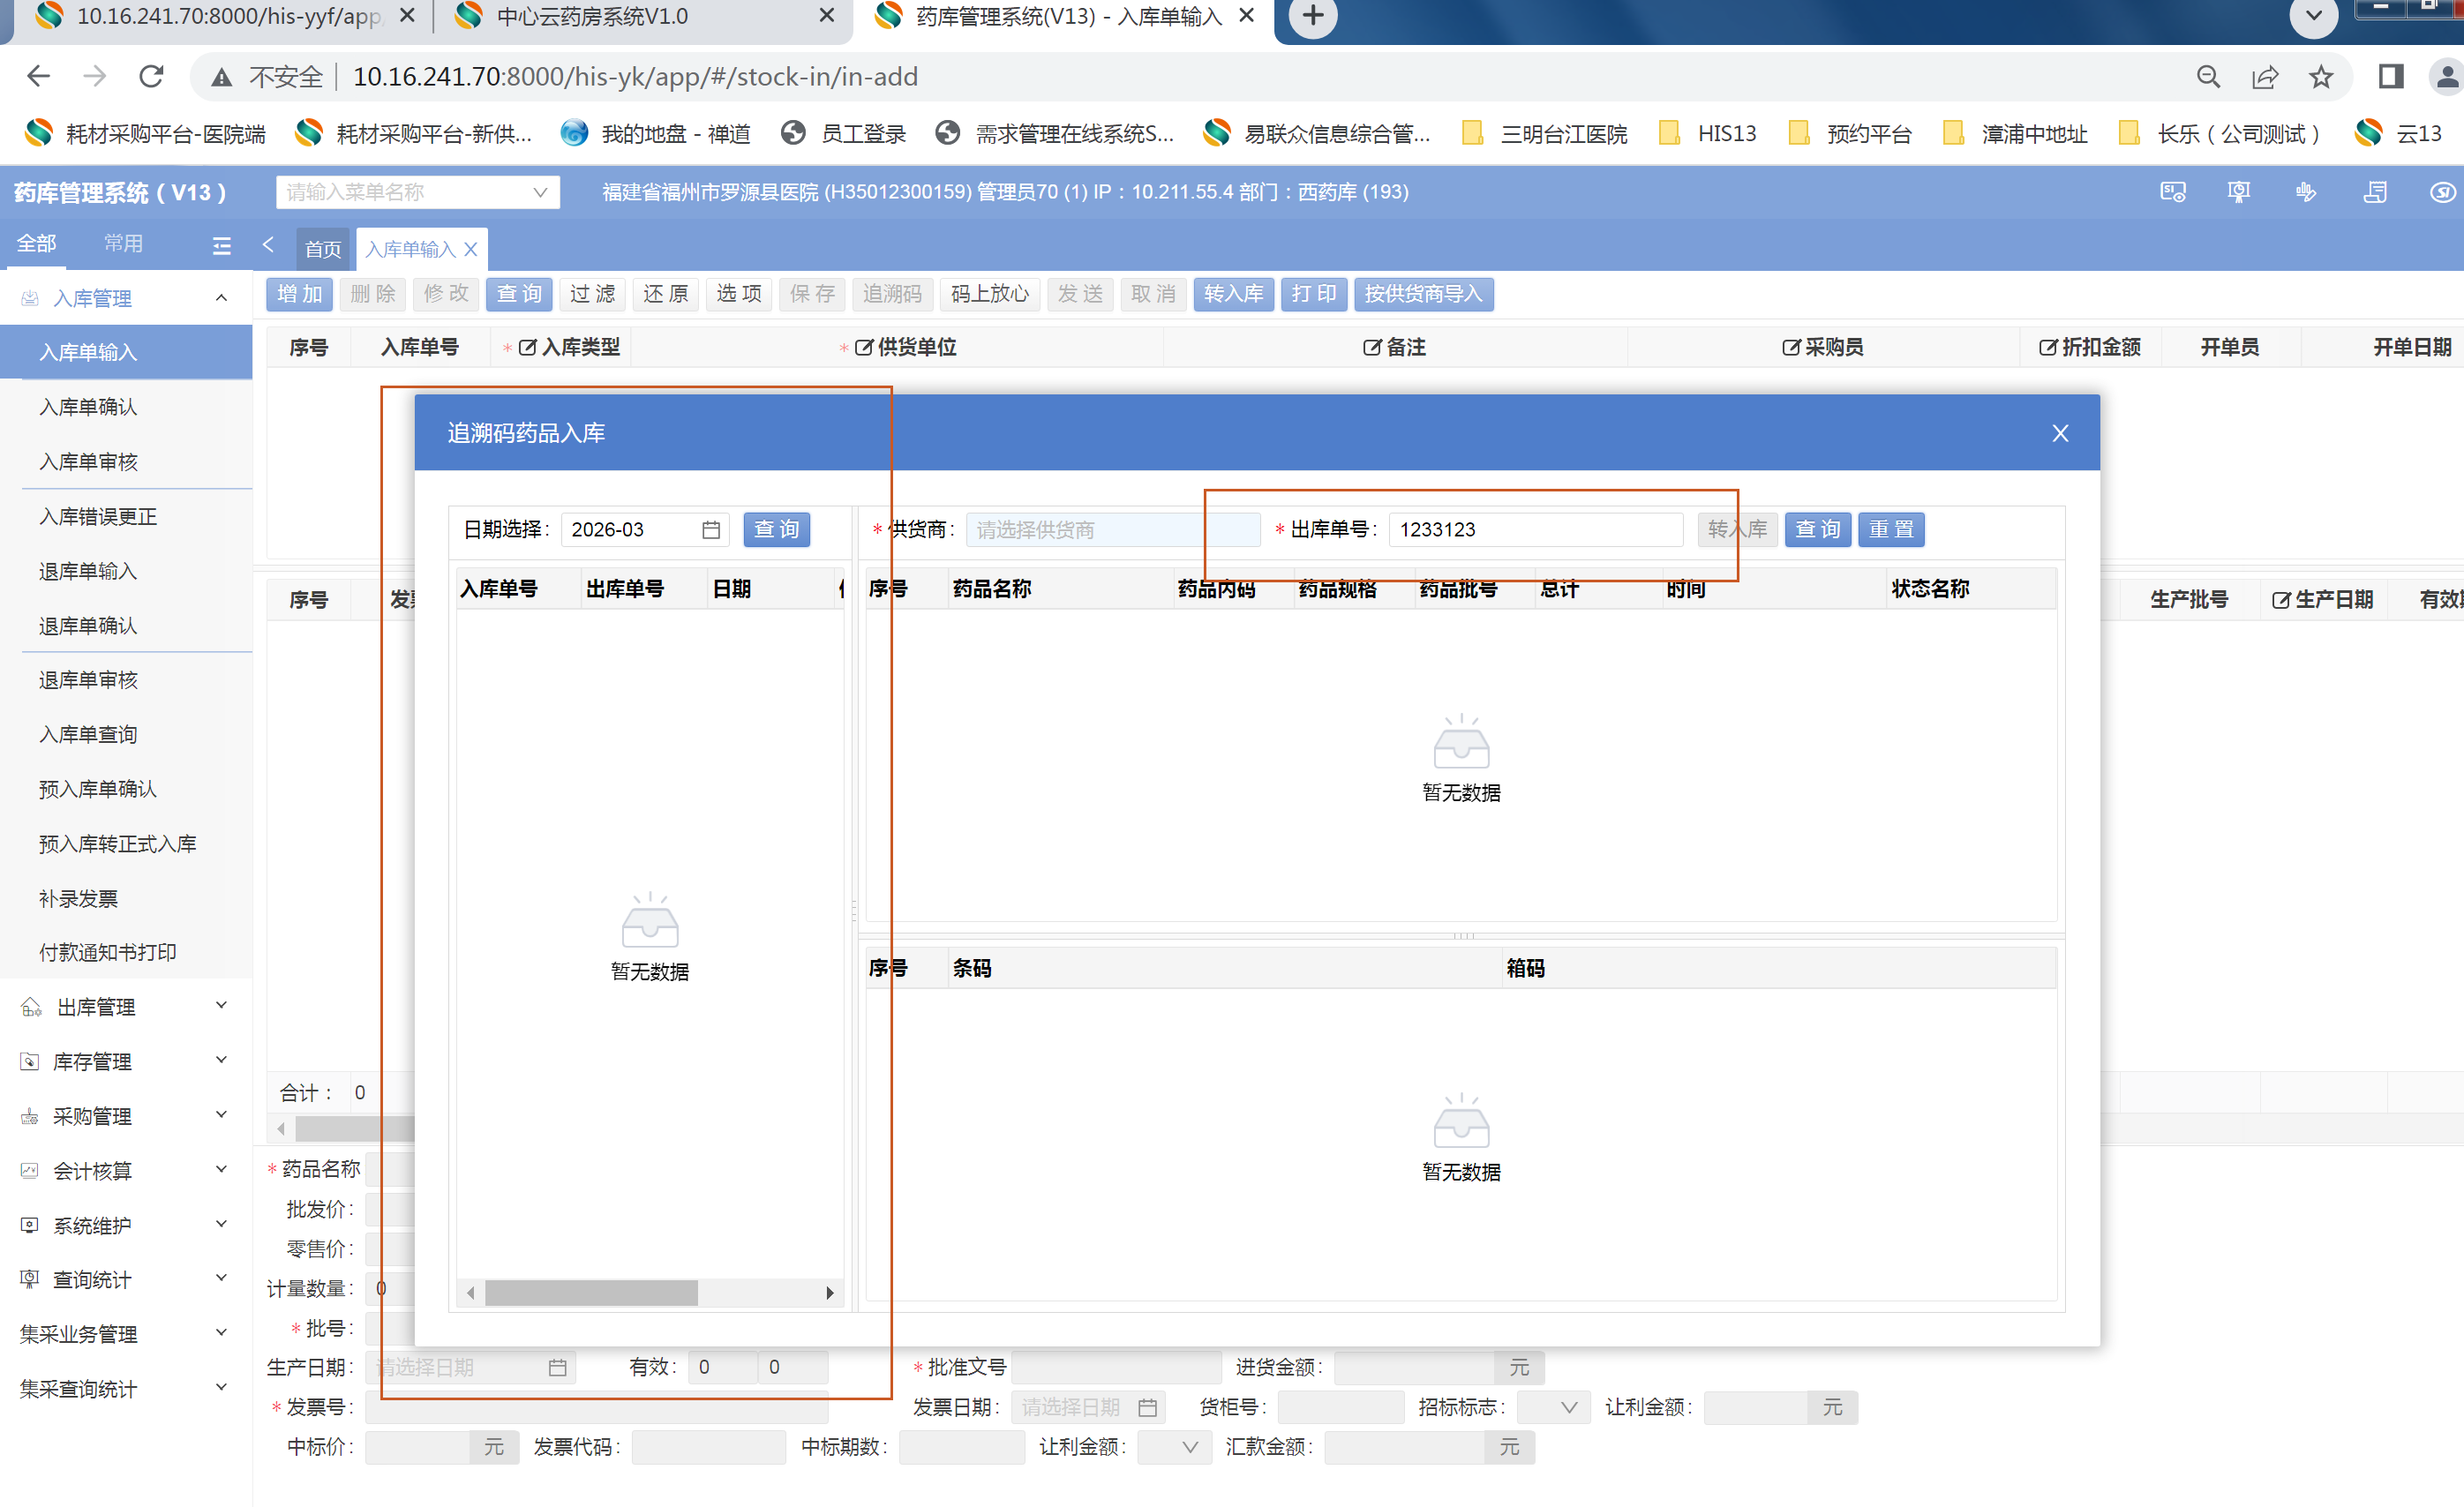Click the sidebar collapse hamburger icon
2464x1507 pixels.
coord(222,245)
